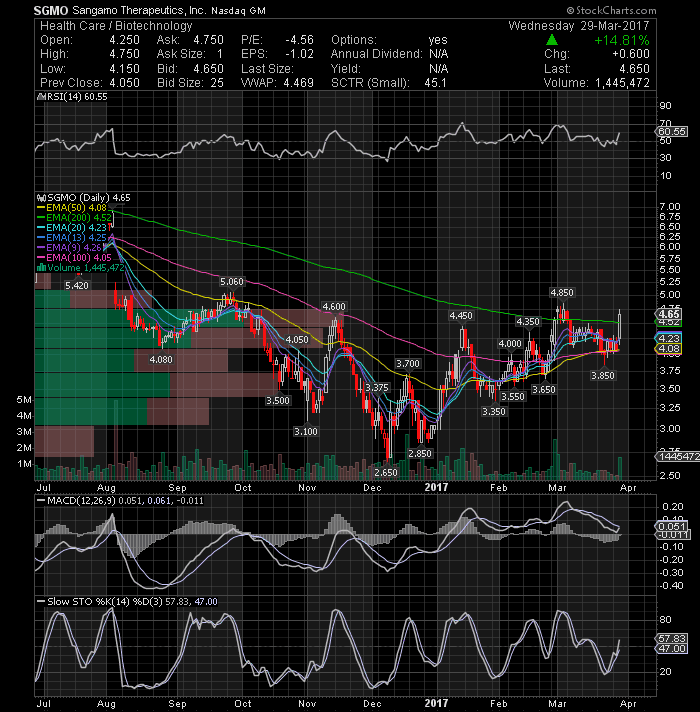Click the 3.550 low price annotation
This screenshot has width=700, height=712.
pyautogui.click(x=513, y=397)
